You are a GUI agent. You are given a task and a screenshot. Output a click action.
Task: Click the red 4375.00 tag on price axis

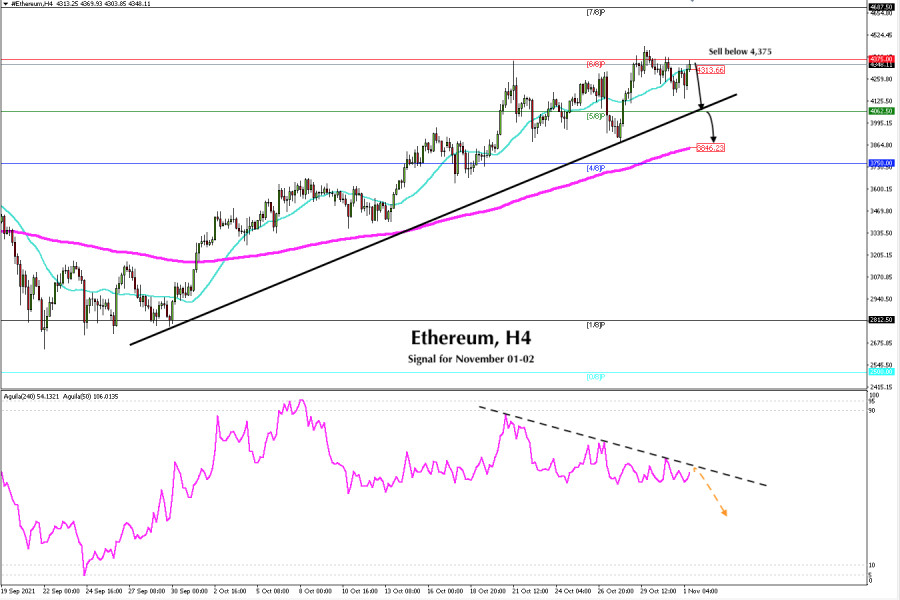881,59
